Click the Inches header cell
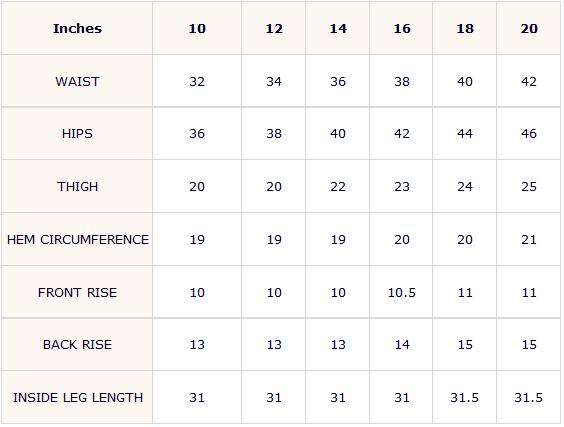 pos(77,28)
